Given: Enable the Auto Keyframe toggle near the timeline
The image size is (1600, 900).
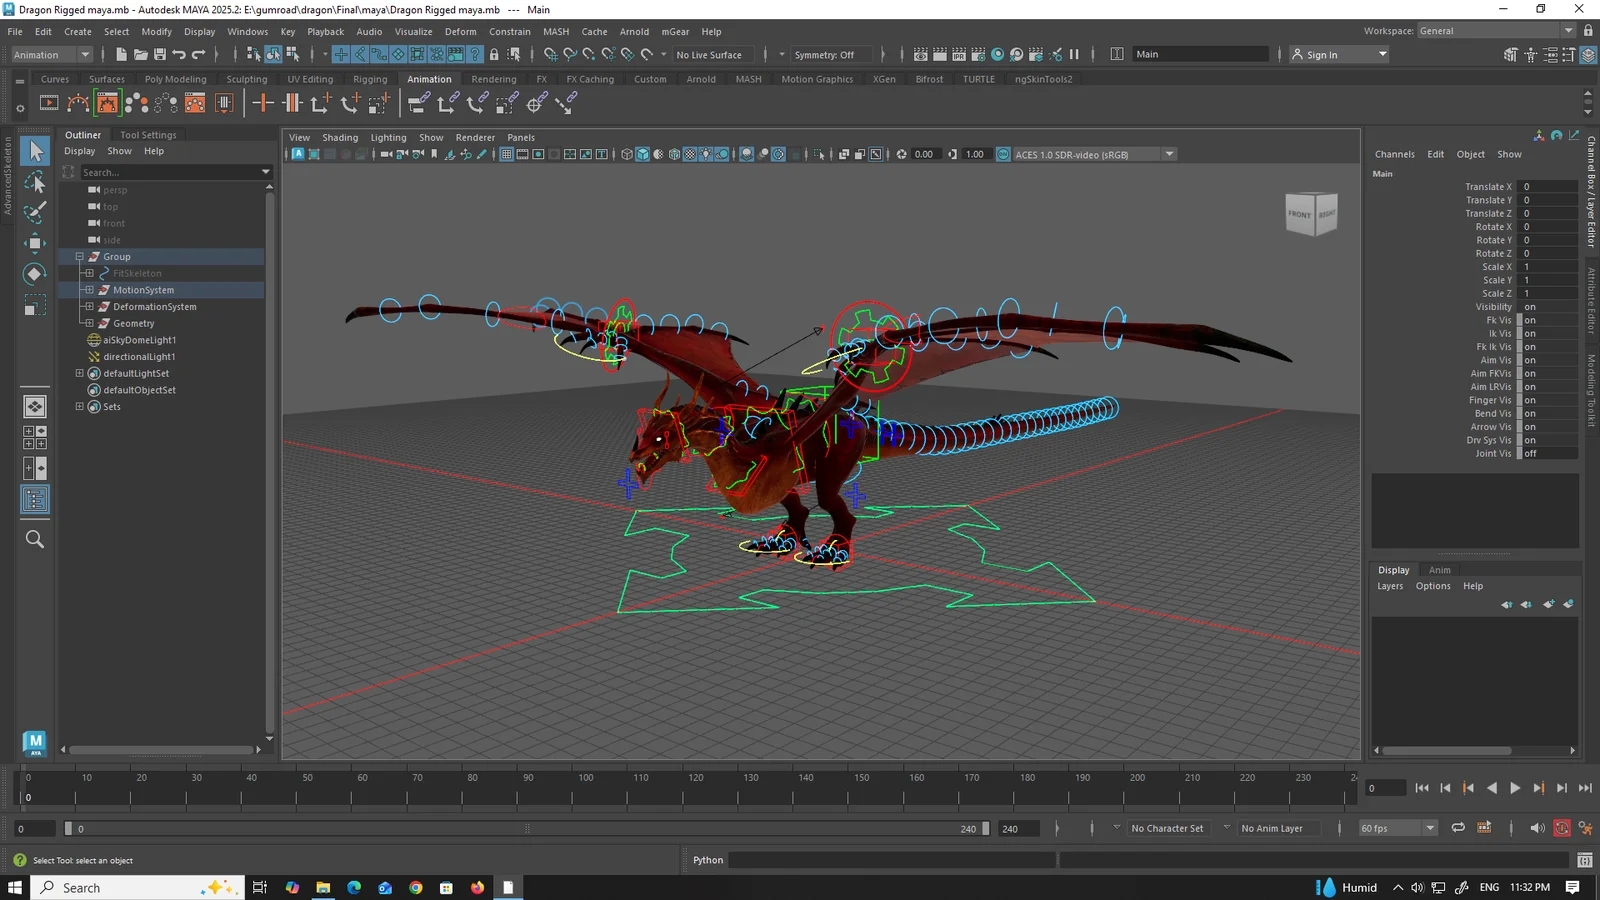Looking at the screenshot, I should point(1561,827).
